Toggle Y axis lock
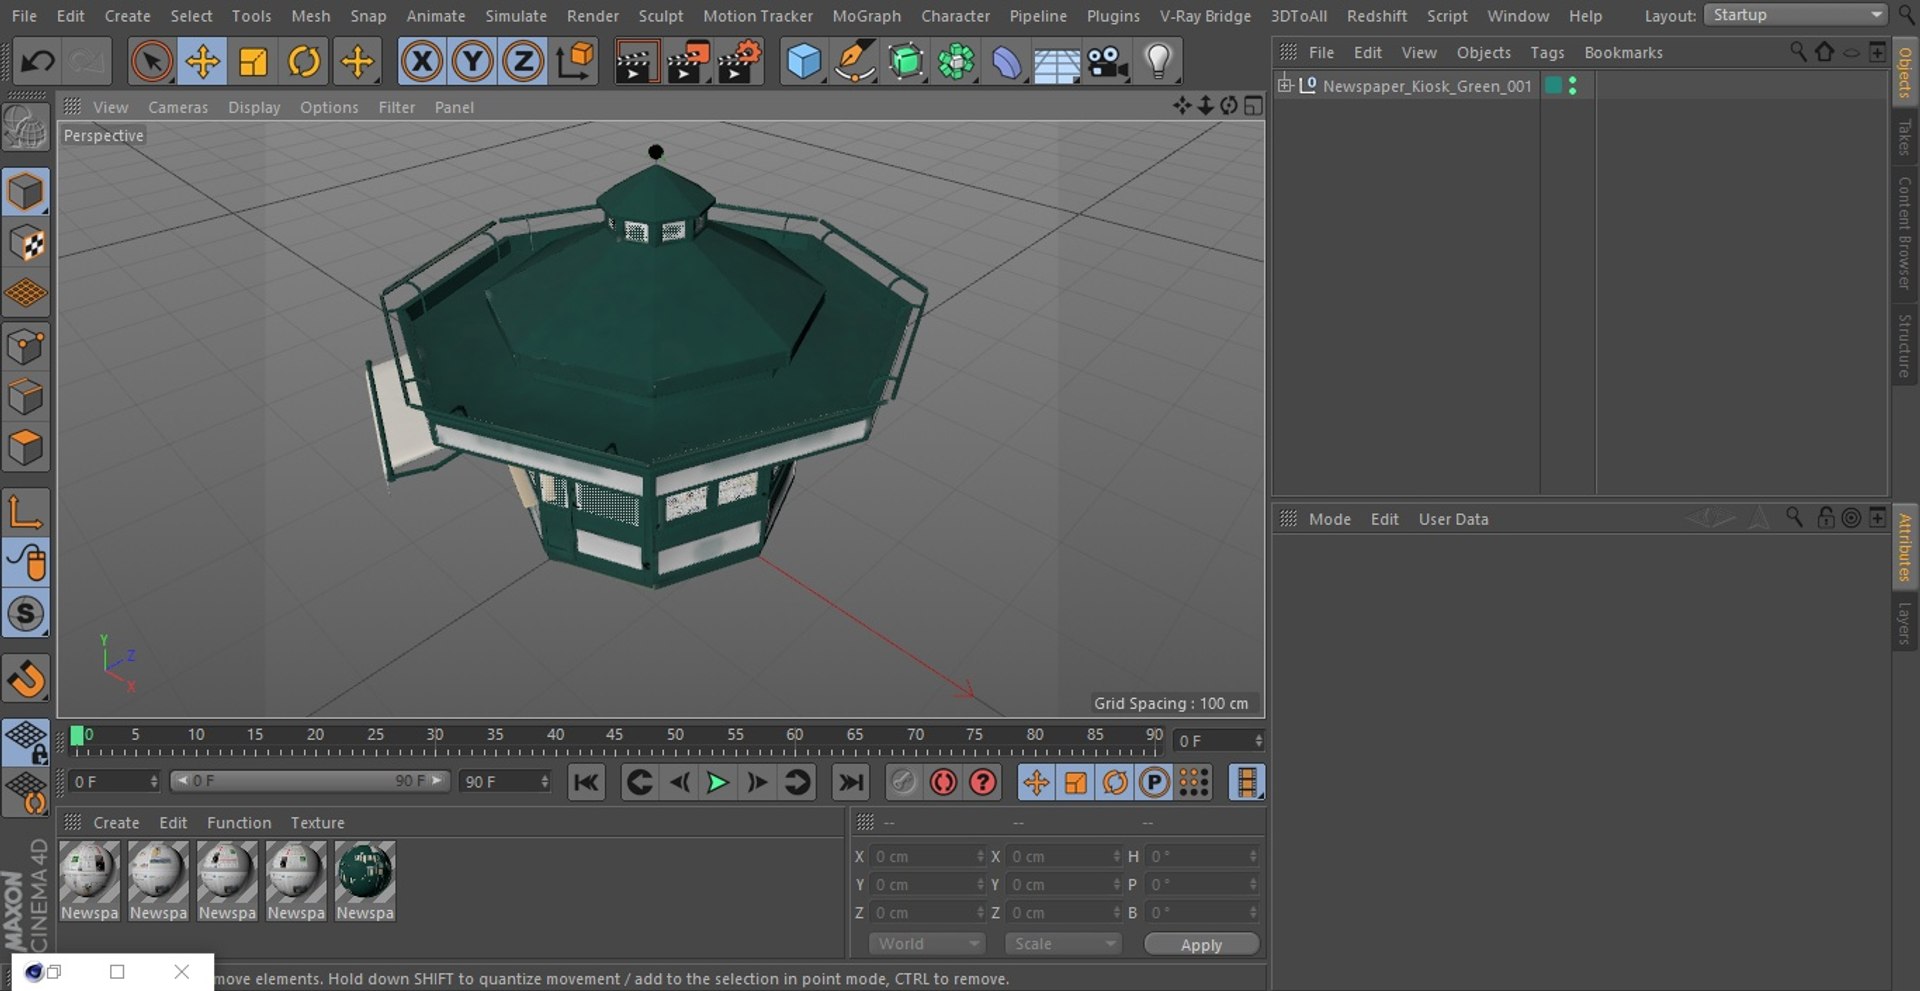1920x991 pixels. 472,62
